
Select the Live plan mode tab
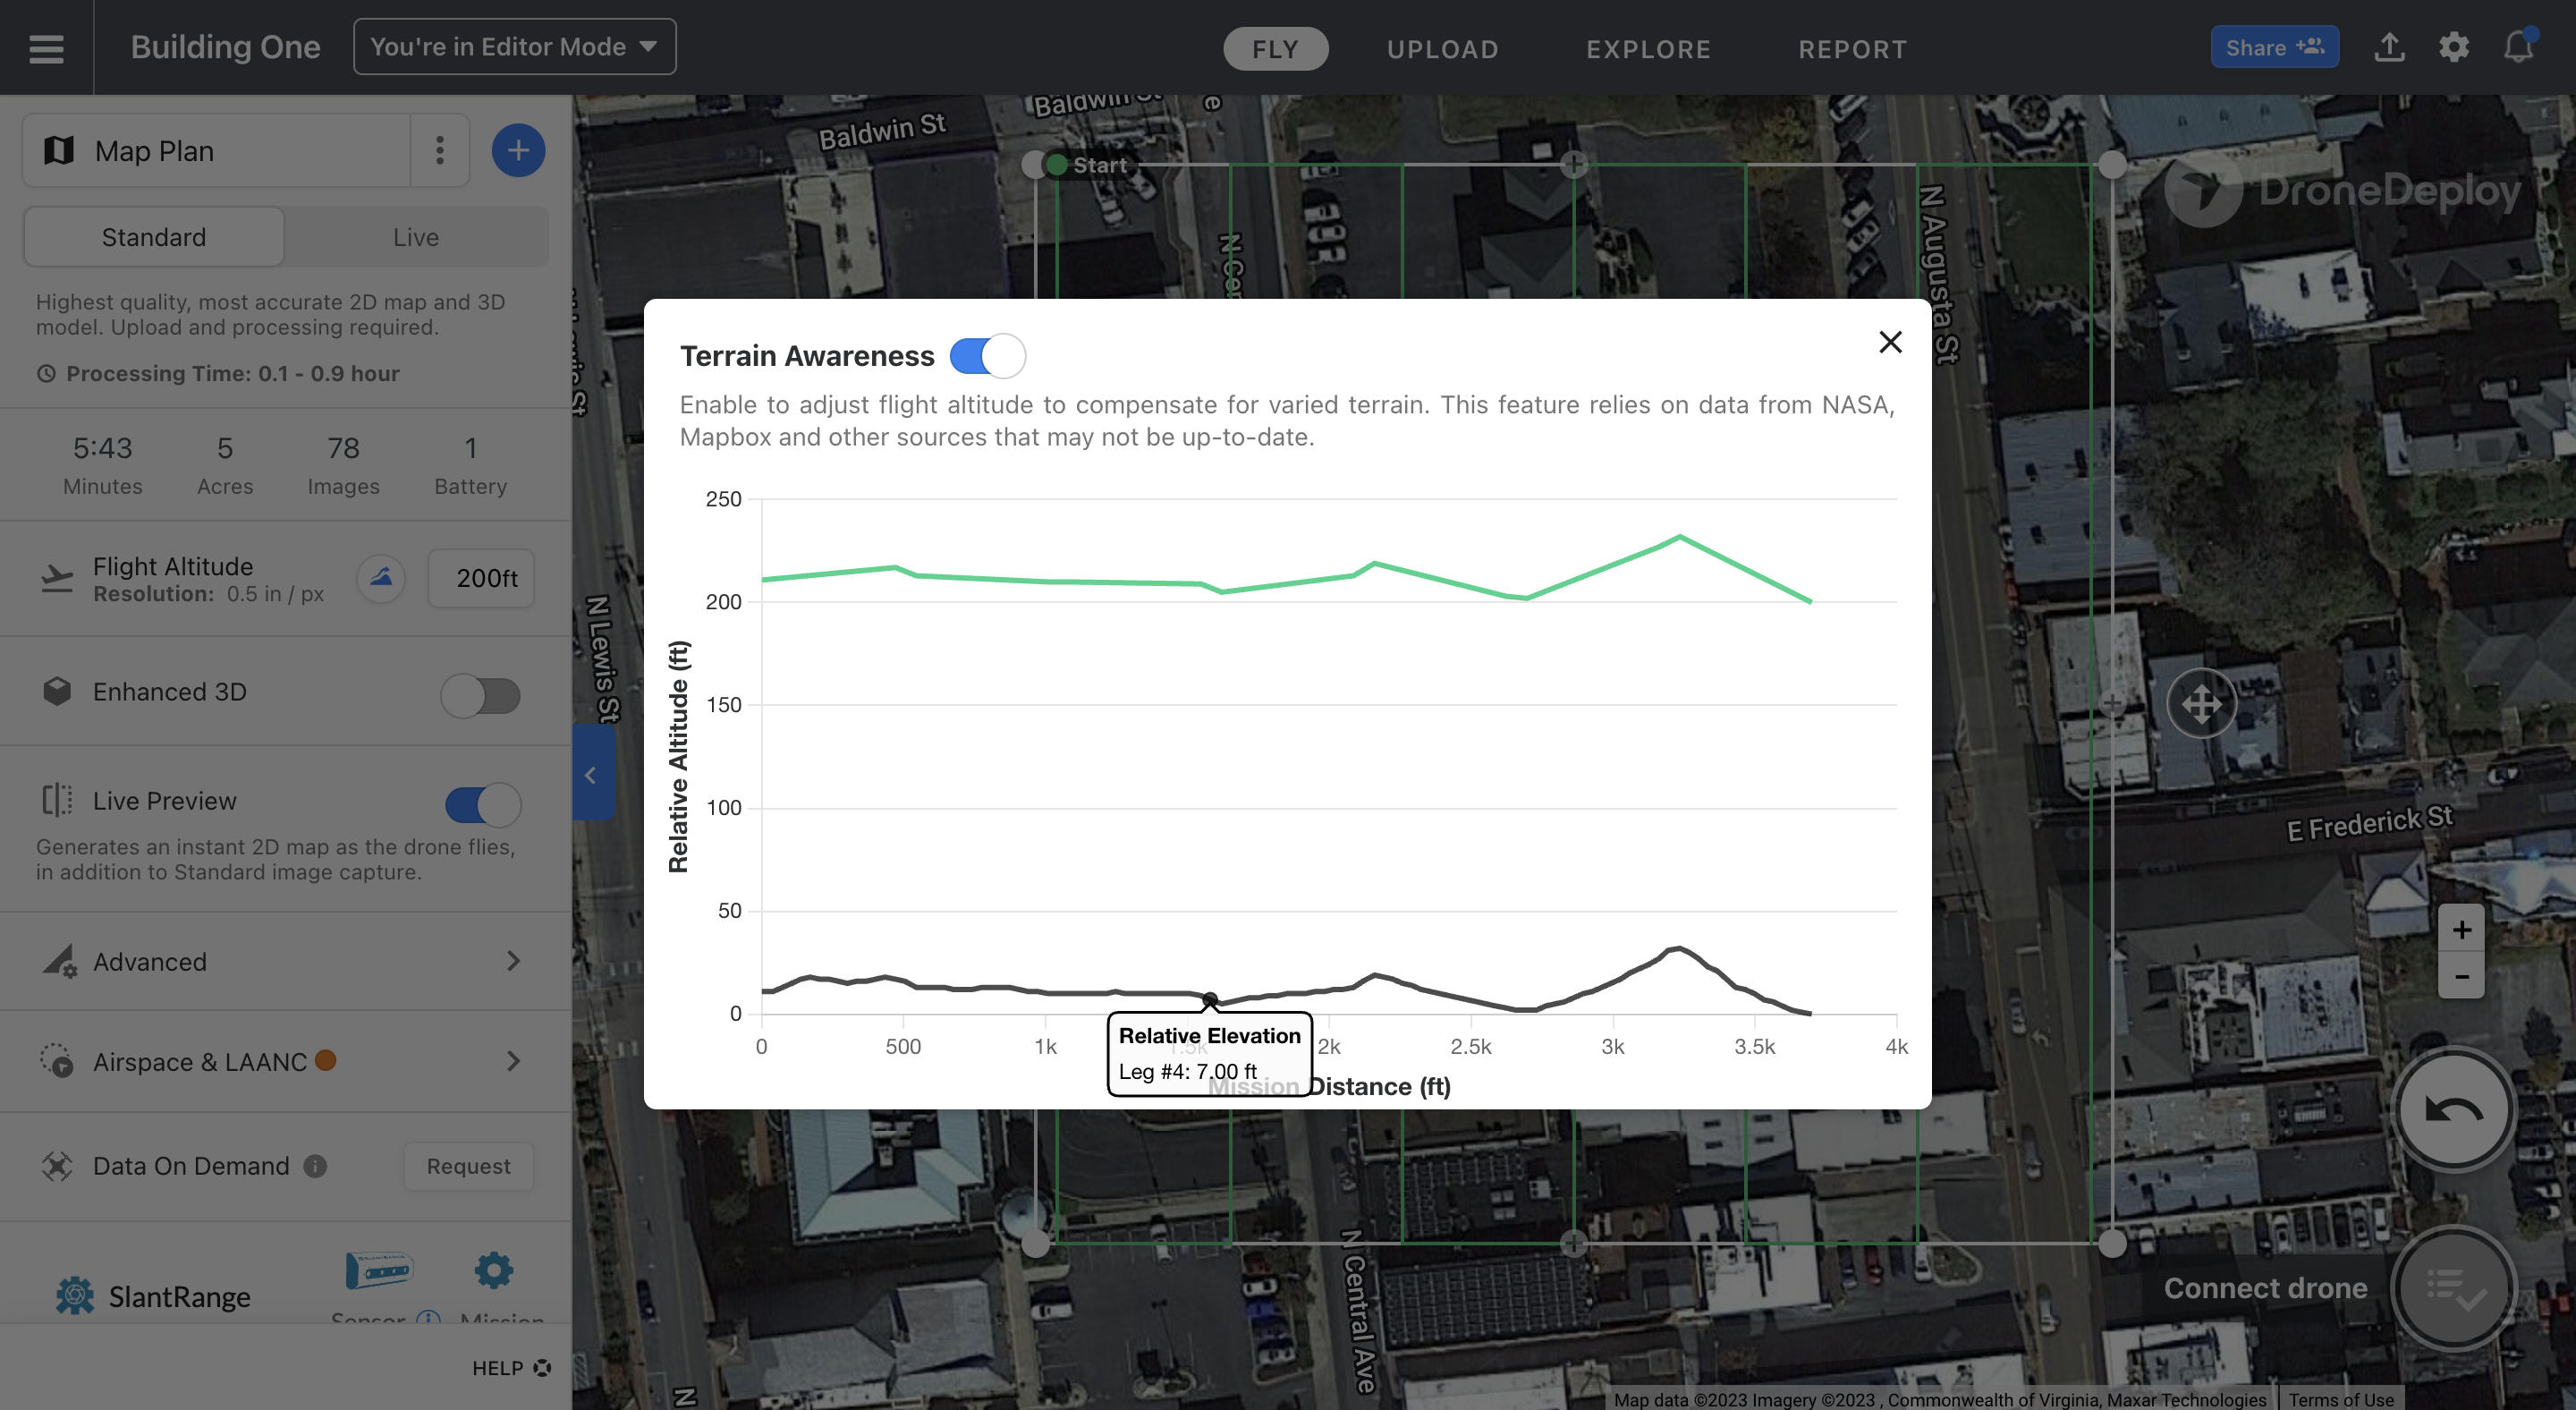point(416,237)
